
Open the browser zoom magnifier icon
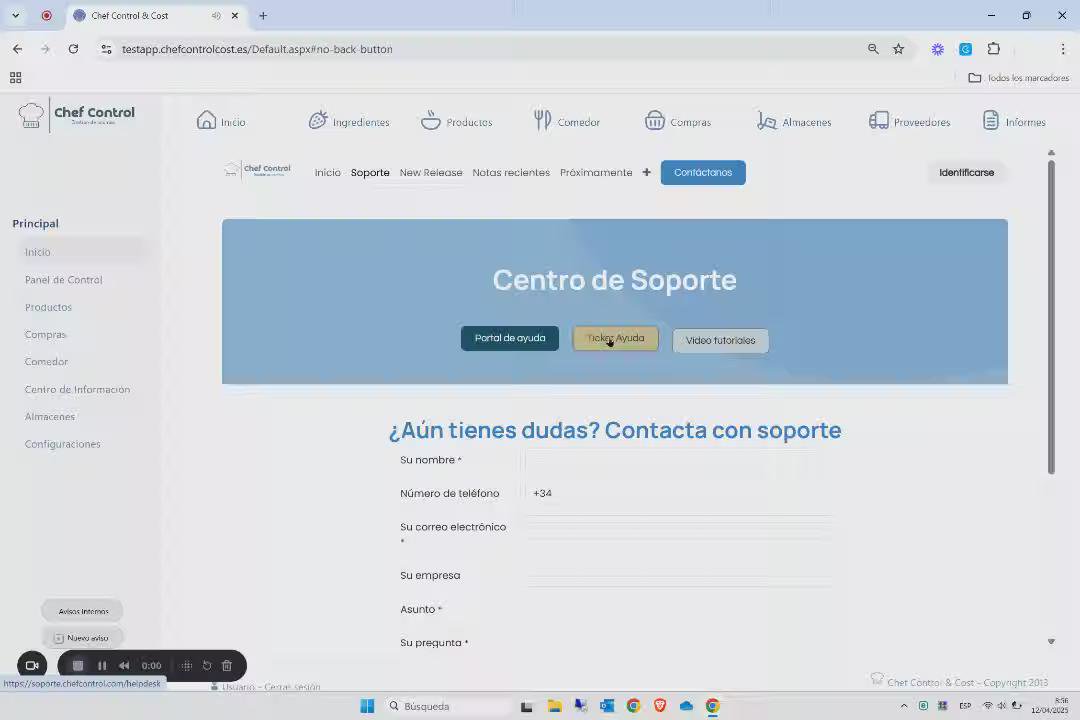coord(873,49)
